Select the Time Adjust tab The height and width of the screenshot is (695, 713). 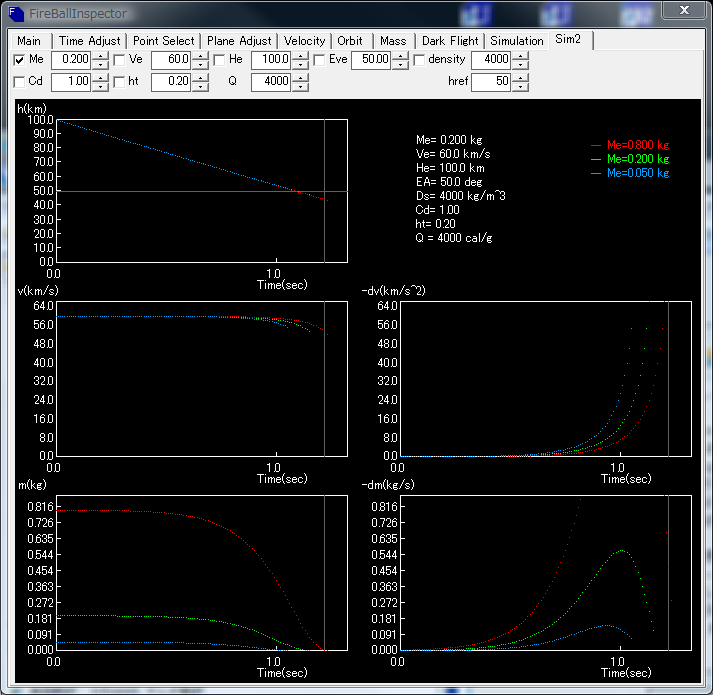coord(90,41)
